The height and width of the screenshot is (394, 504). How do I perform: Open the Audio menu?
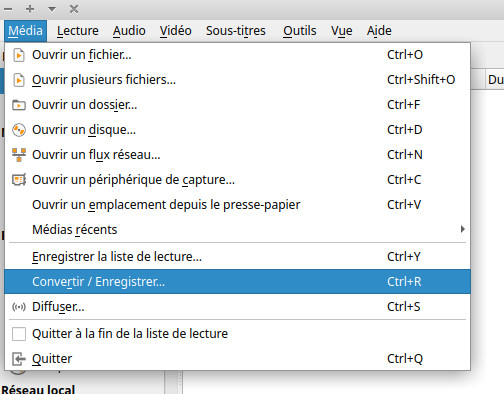point(129,31)
